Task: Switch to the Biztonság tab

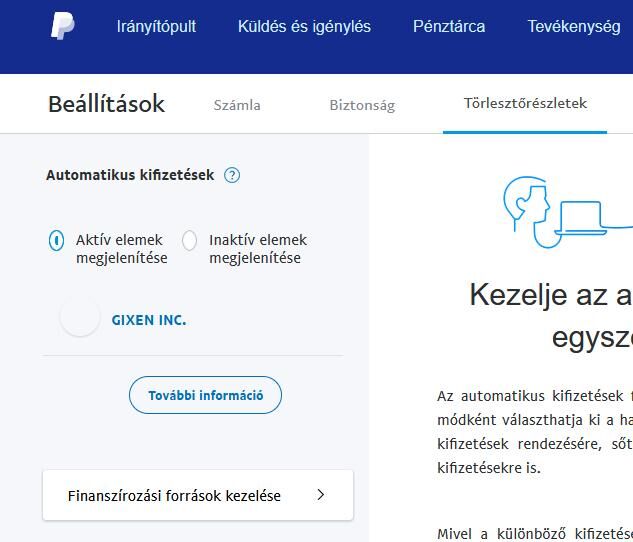Action: click(x=362, y=105)
